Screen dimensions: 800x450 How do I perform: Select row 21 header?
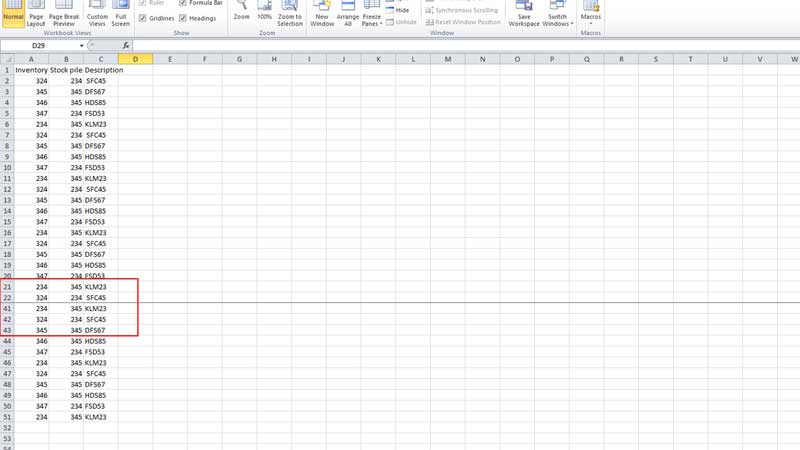(7, 287)
